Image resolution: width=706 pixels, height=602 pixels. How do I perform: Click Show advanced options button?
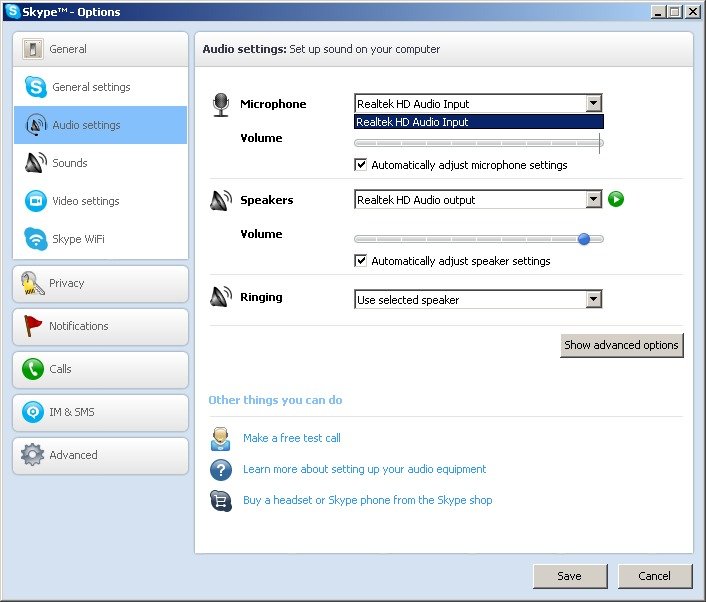(x=621, y=345)
